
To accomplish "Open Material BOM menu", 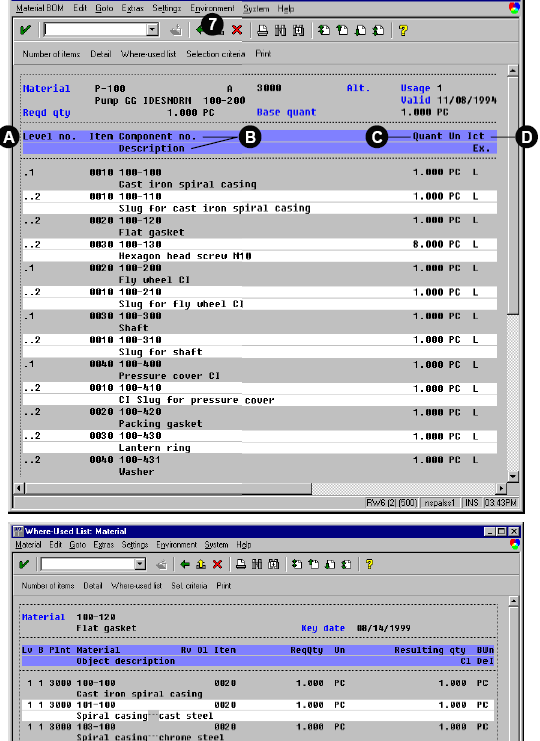I will 40,8.
